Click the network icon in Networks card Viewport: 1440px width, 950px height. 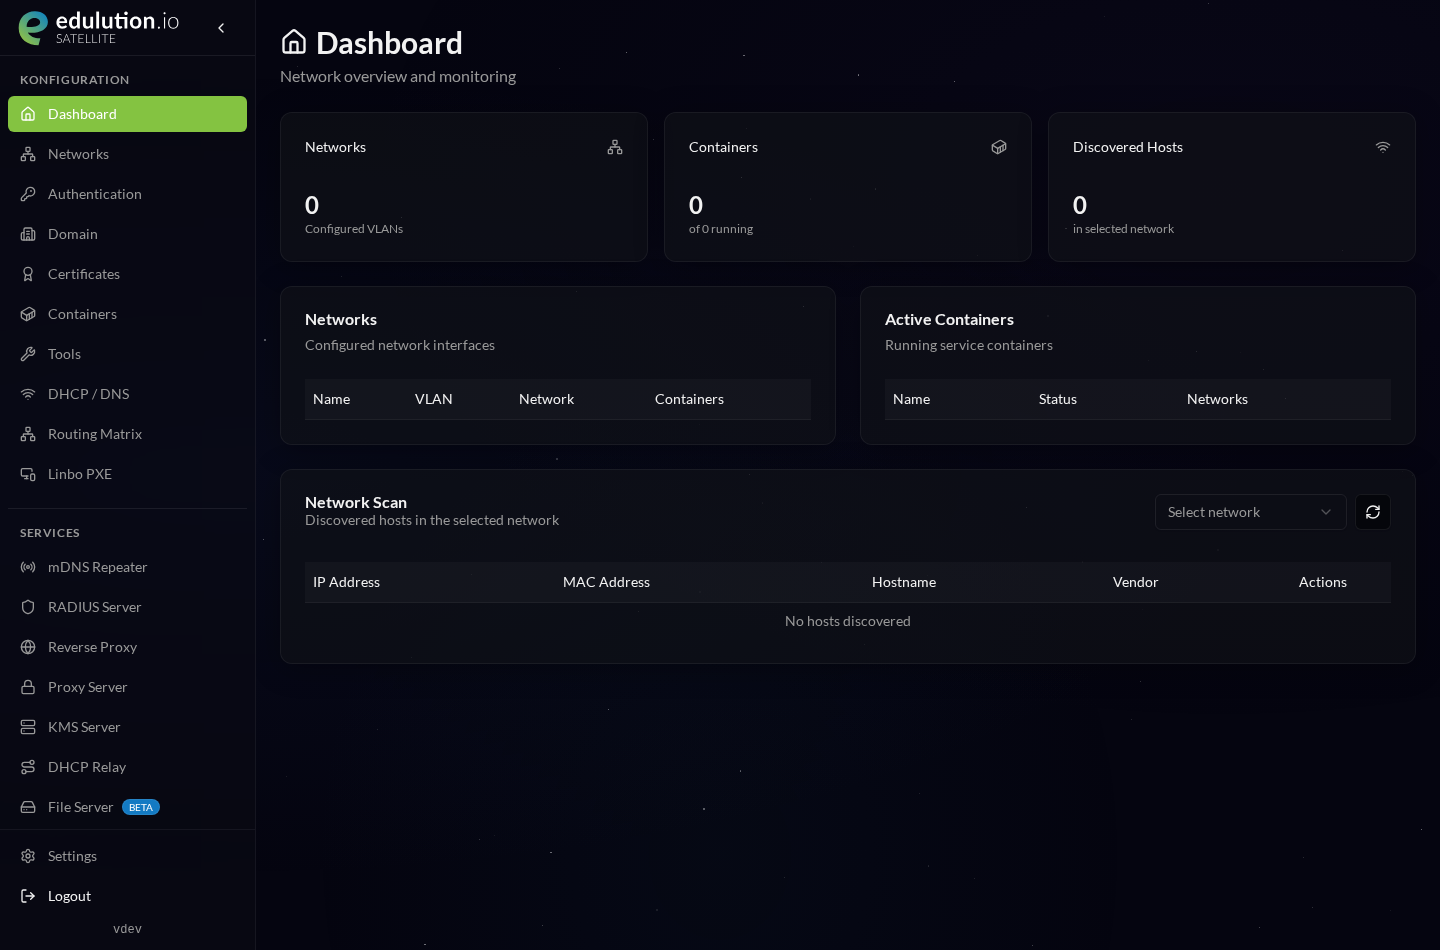coord(615,147)
